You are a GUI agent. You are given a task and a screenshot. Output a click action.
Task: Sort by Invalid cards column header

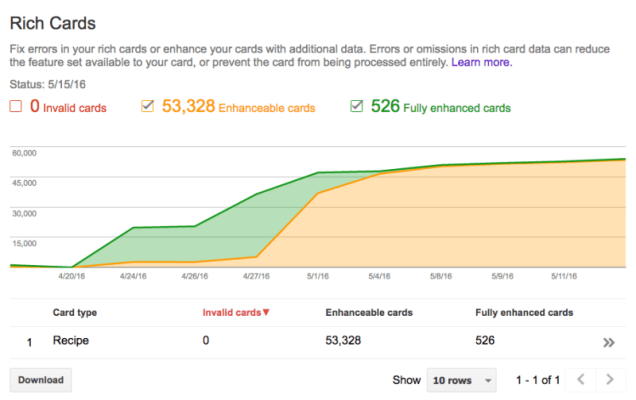click(x=231, y=313)
